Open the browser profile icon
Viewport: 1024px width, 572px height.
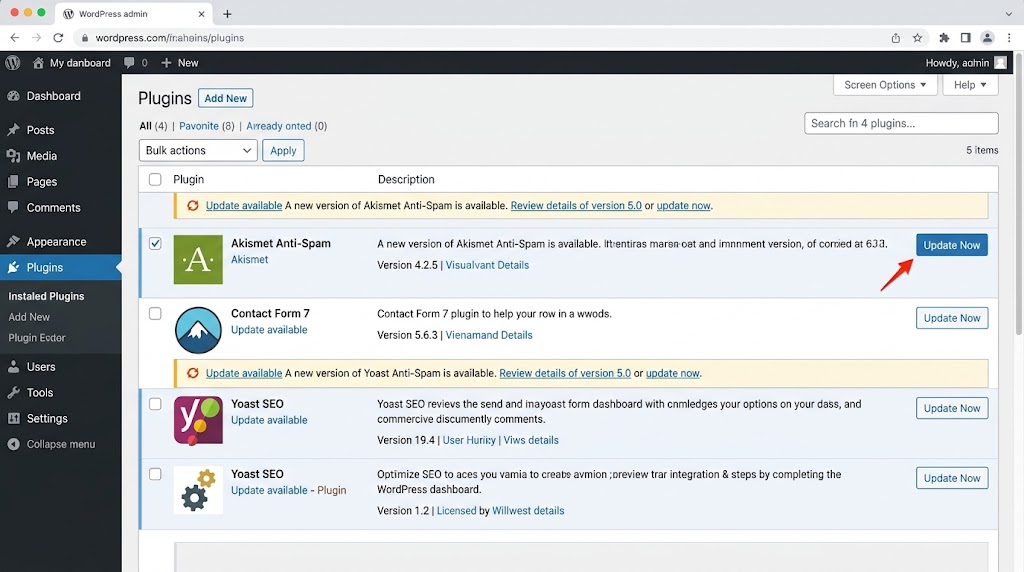point(987,38)
